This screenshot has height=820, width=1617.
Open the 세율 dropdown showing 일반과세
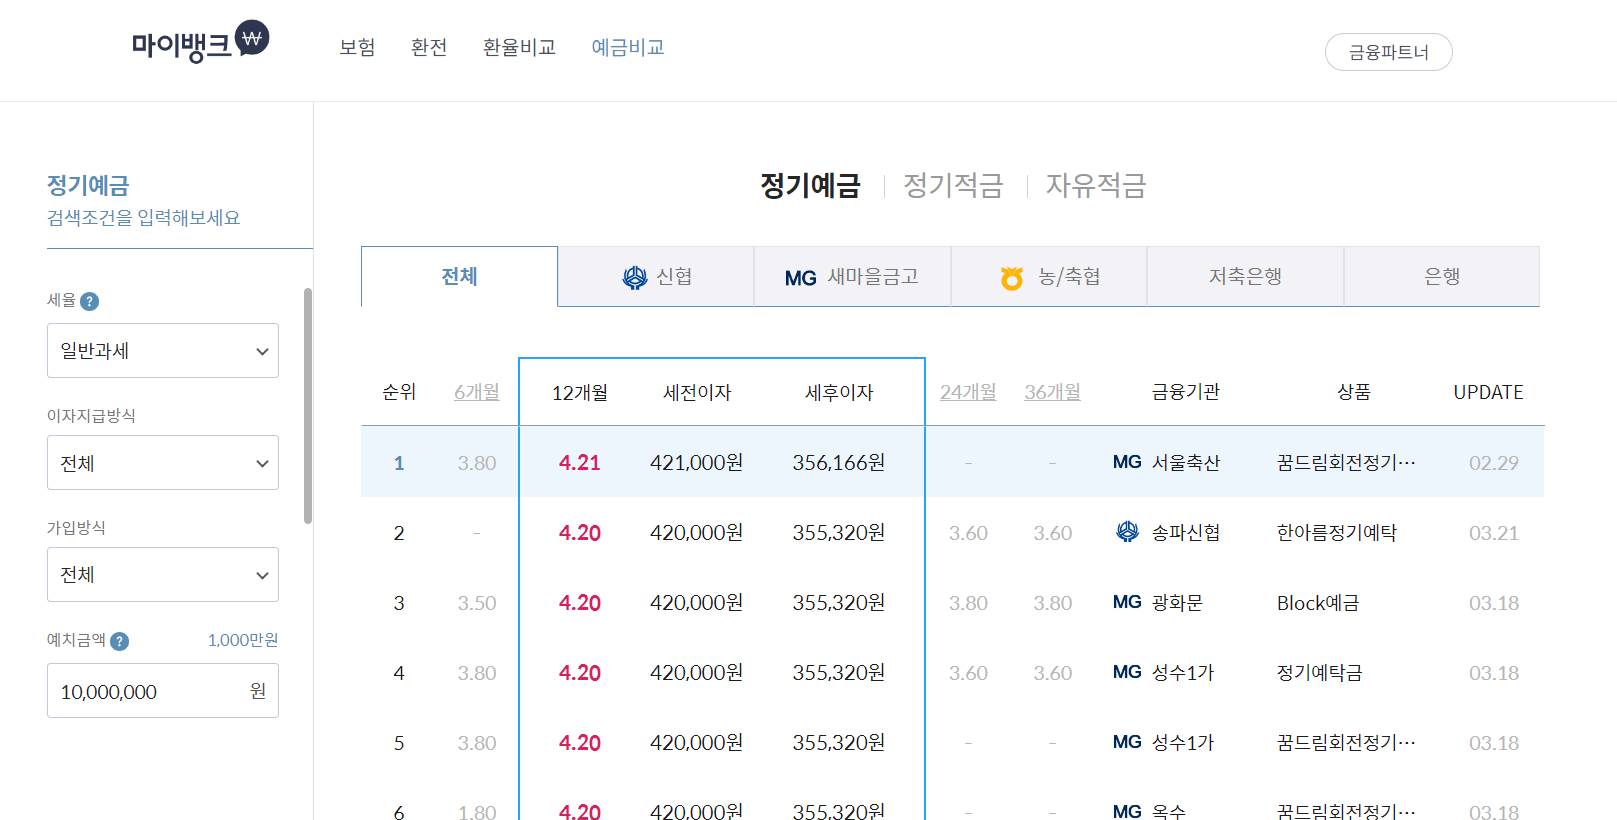(x=163, y=350)
